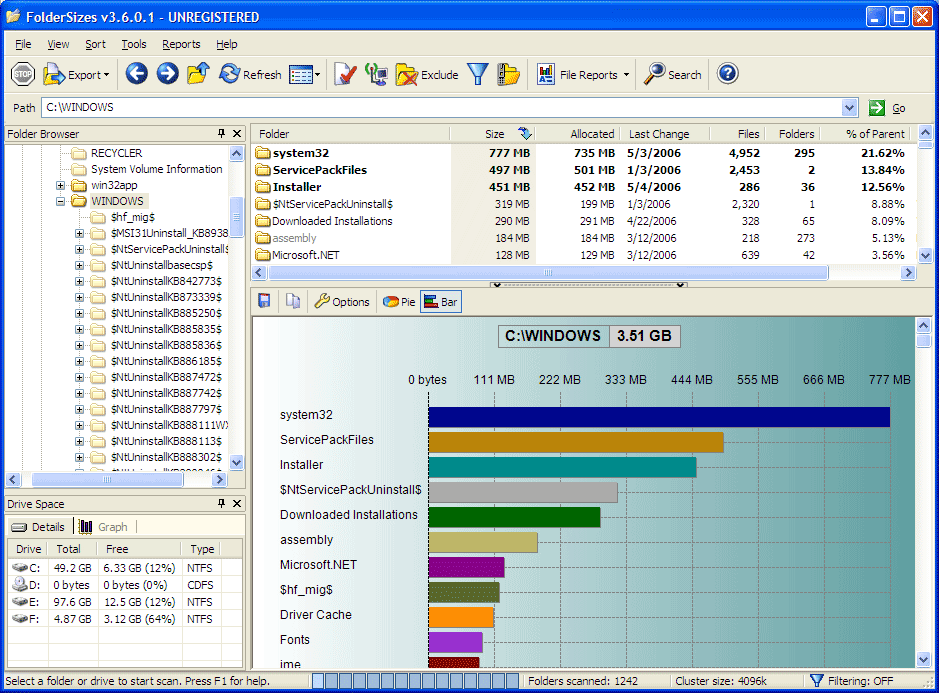Collapse the WINDOWS tree node
Screen dimensions: 939x693
(60, 201)
